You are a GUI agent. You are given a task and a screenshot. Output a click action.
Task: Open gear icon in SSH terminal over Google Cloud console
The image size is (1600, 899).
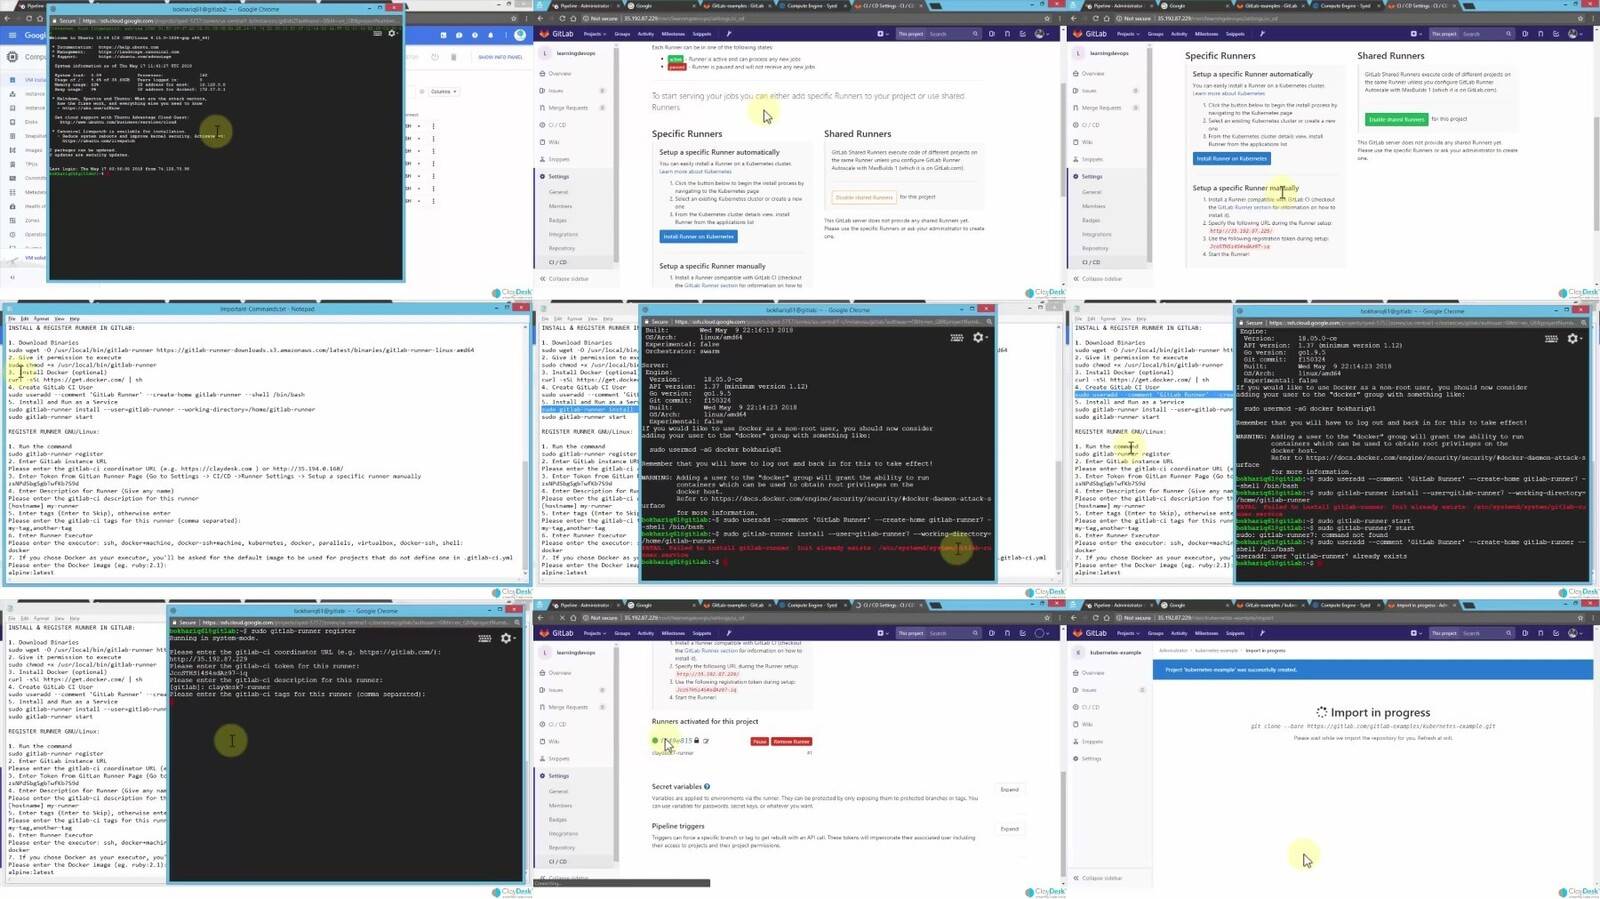(x=392, y=33)
